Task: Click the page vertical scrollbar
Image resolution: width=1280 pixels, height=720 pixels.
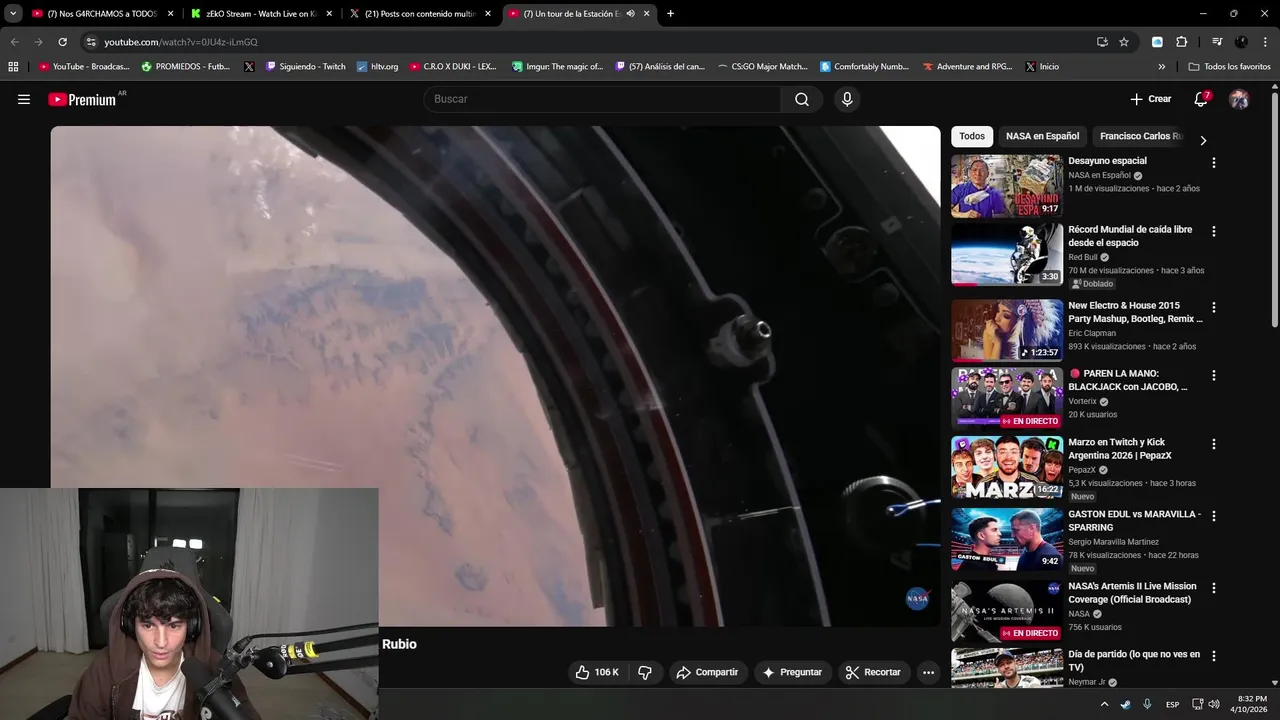Action: [x=1275, y=208]
